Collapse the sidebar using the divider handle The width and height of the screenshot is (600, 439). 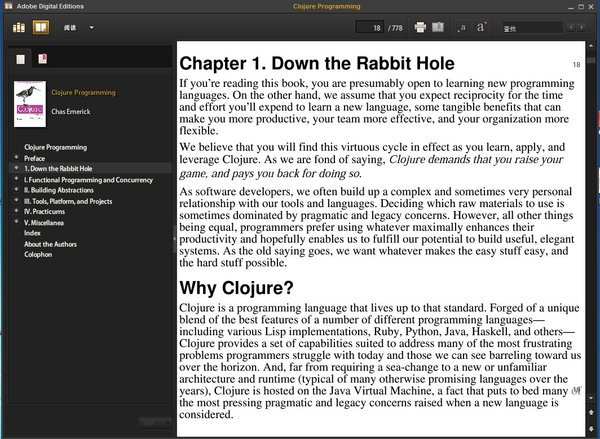coord(174,239)
